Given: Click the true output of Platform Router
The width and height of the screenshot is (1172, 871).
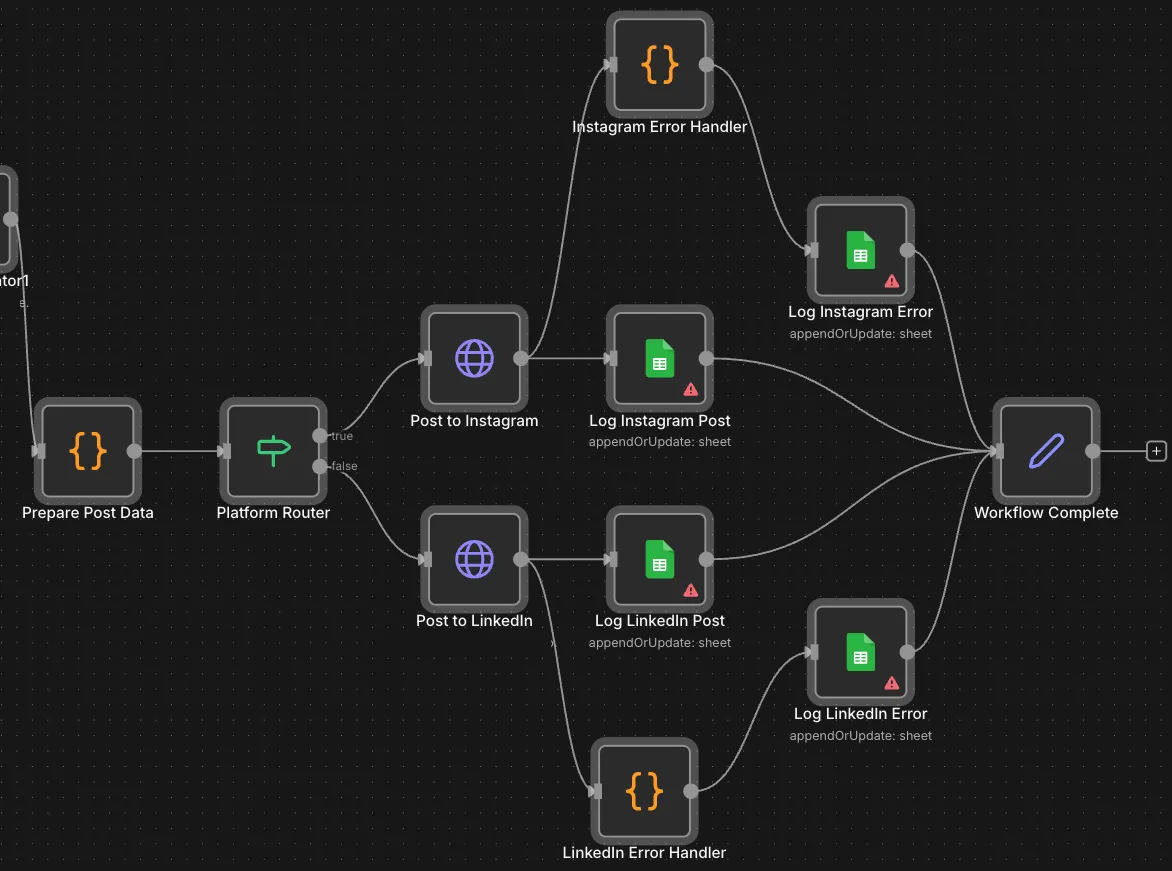Looking at the screenshot, I should click(x=320, y=435).
